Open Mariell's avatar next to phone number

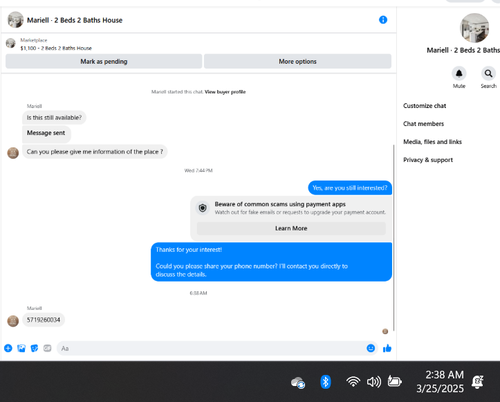tap(13, 321)
